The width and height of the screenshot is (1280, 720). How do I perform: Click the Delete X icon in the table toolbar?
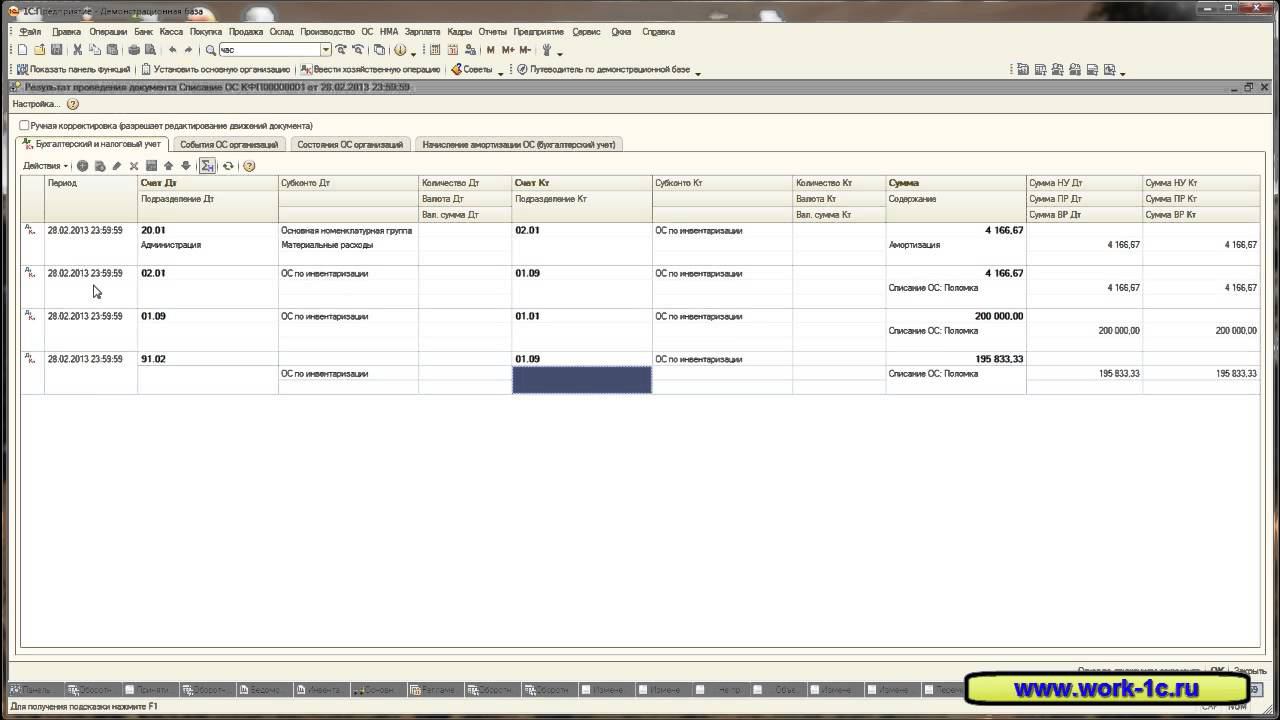pyautogui.click(x=134, y=166)
